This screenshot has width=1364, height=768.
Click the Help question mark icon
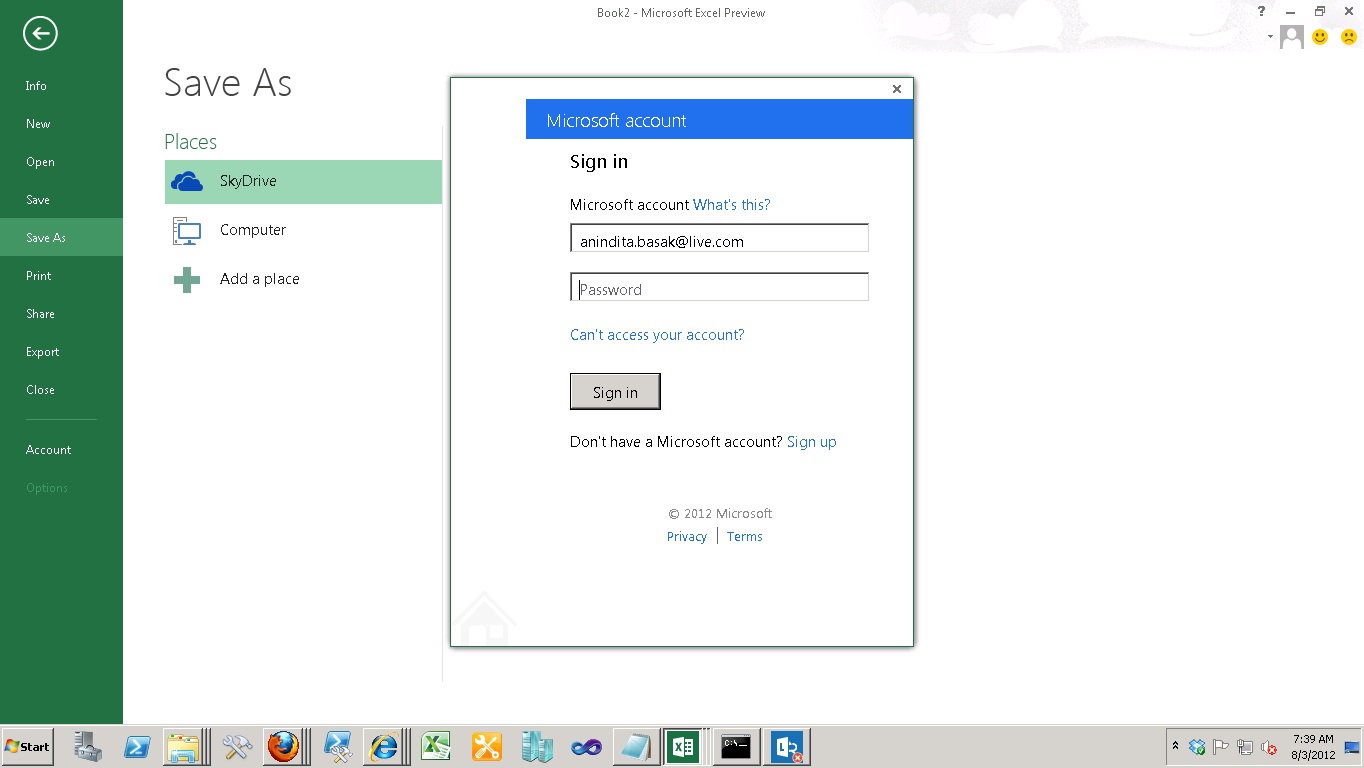pos(1261,12)
